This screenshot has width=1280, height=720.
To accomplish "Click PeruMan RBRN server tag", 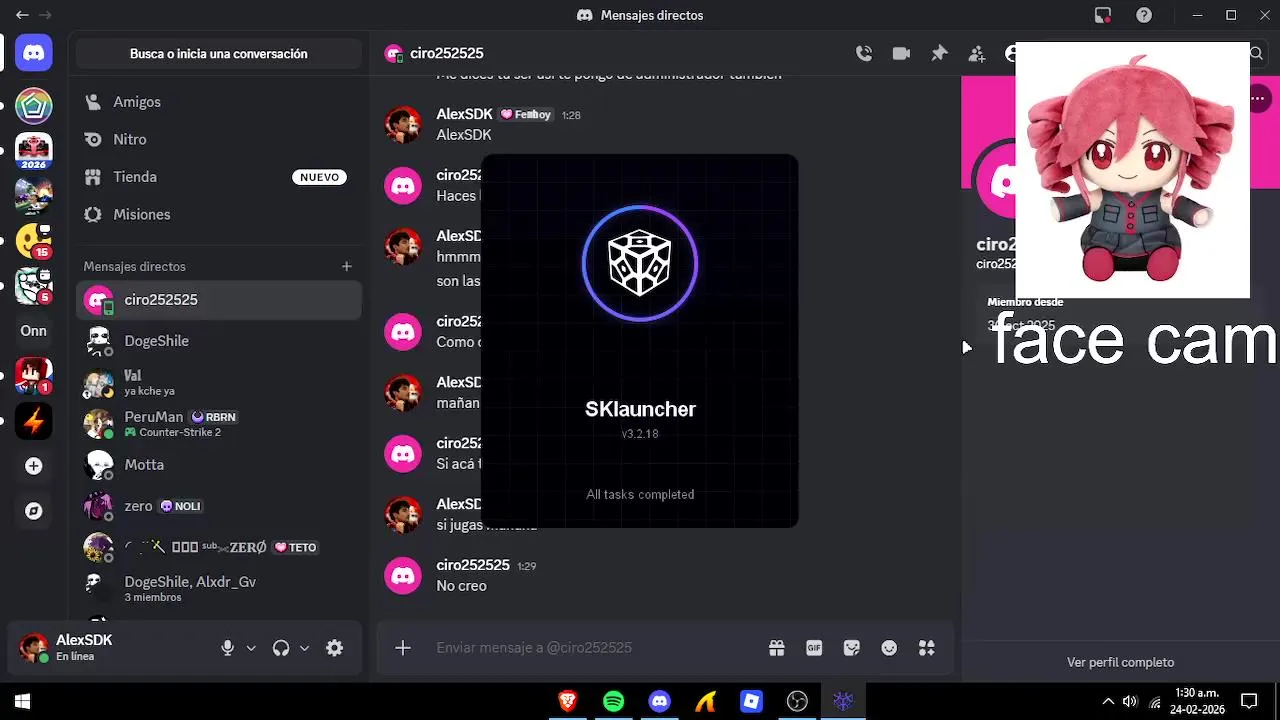I will 214,417.
